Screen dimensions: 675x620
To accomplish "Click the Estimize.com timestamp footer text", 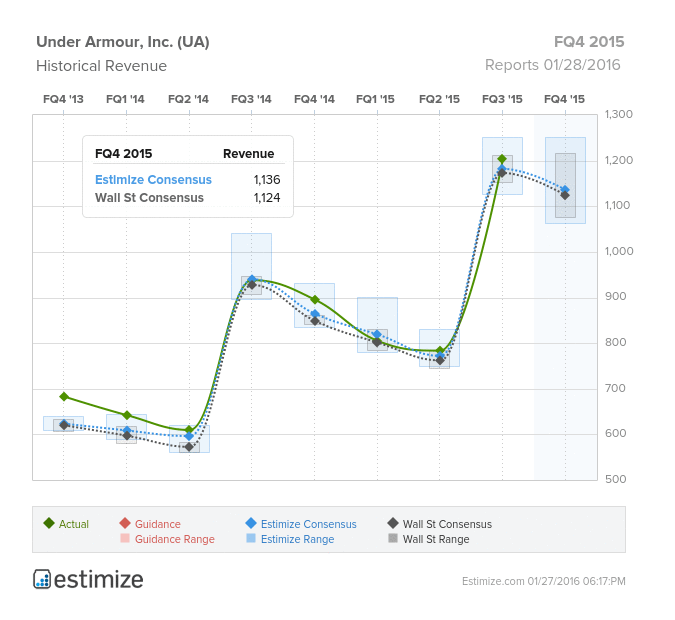I will pyautogui.click(x=544, y=581).
